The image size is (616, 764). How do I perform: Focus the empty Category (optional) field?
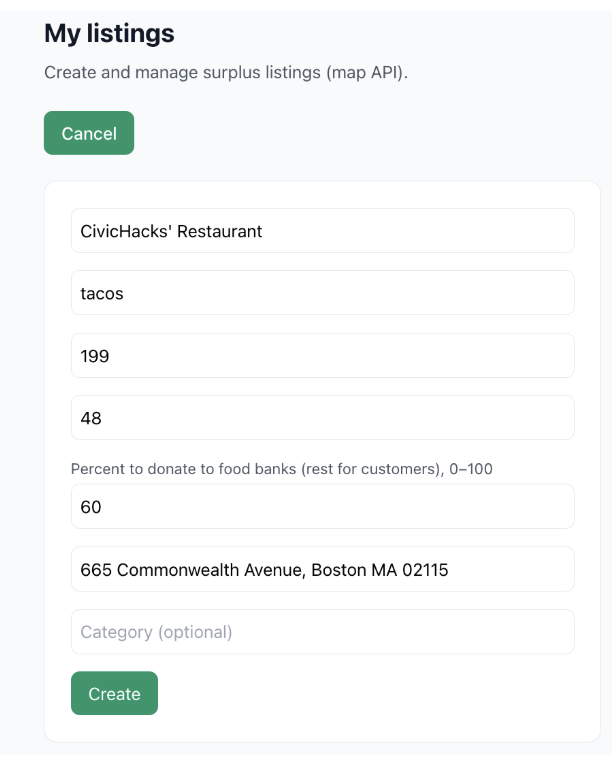pyautogui.click(x=323, y=632)
